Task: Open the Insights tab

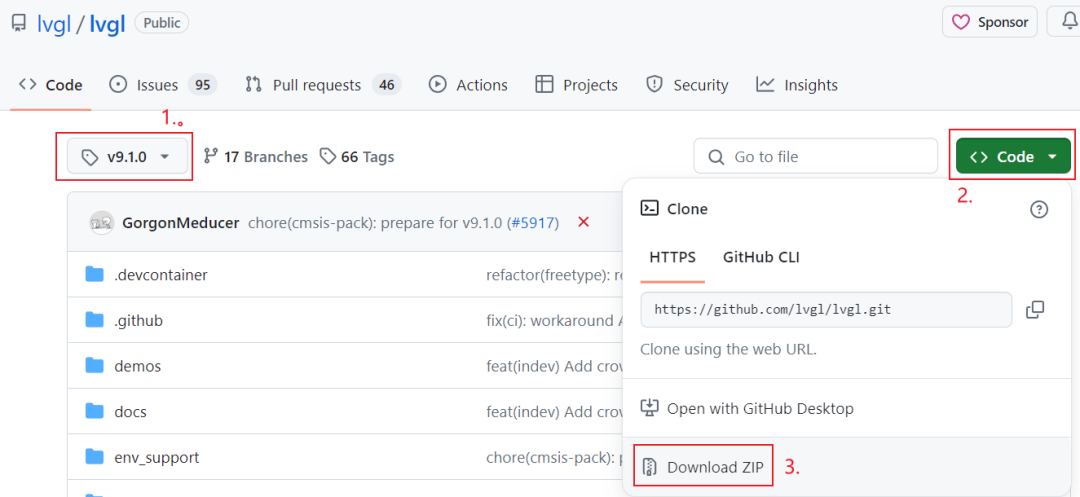Action: click(797, 85)
